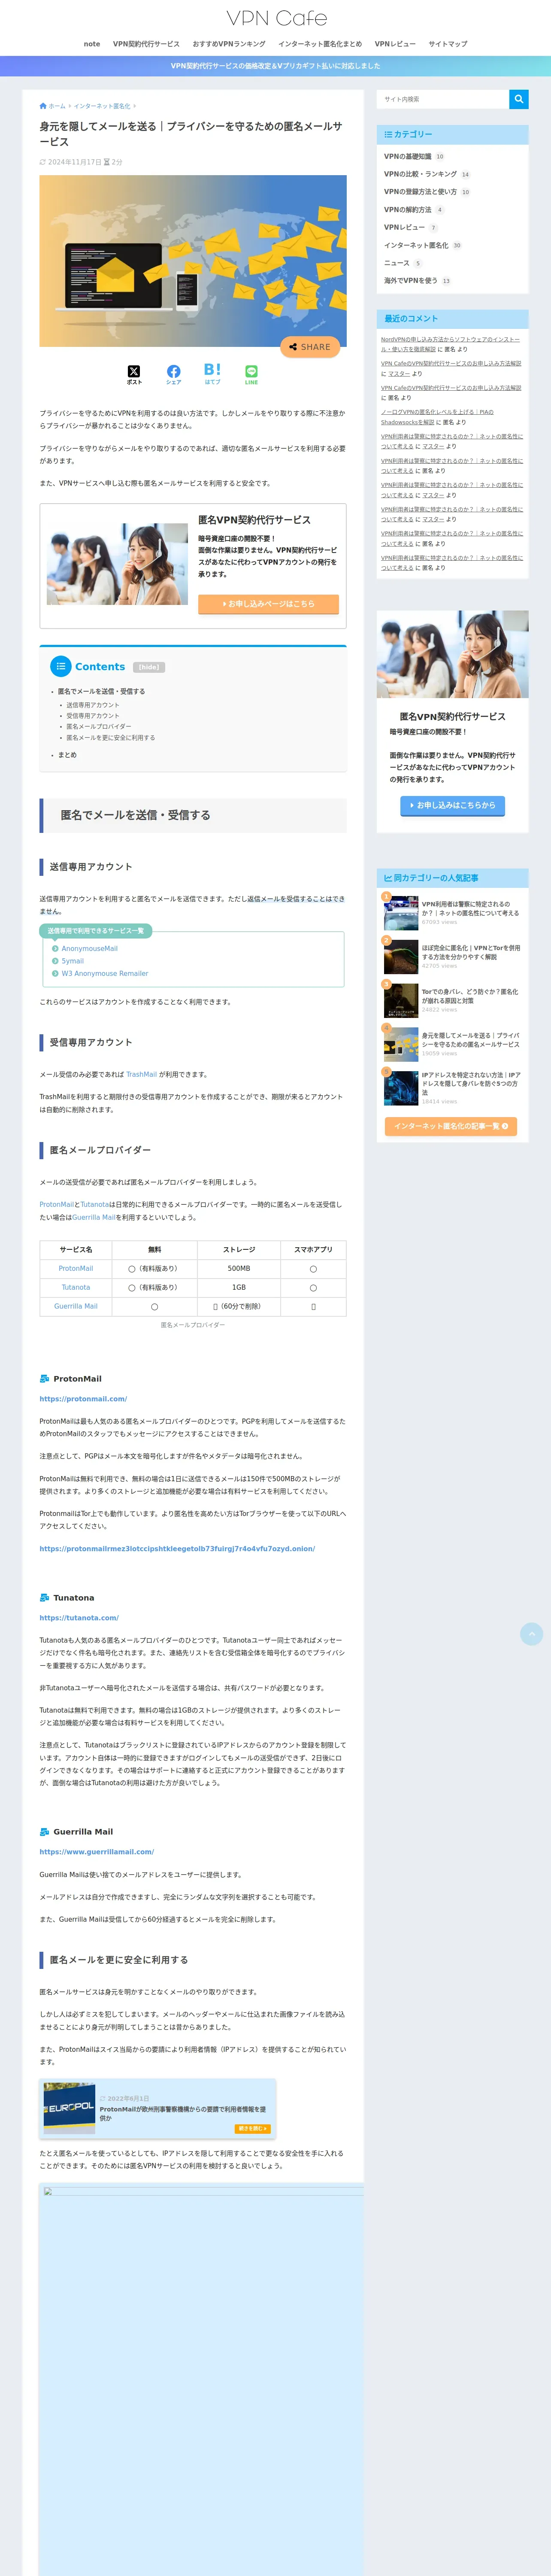This screenshot has width=551, height=2576.
Task: Share the article on Facebook (シェア)
Action: (173, 375)
